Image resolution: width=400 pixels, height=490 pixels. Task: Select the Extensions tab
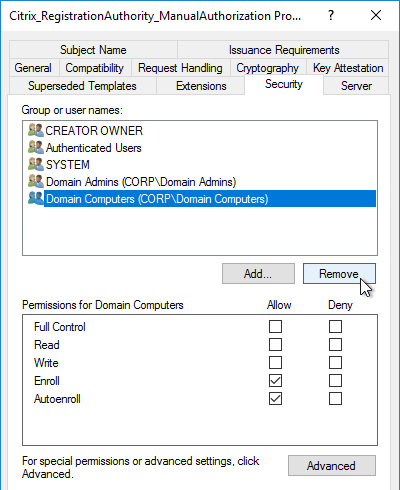[x=201, y=86]
